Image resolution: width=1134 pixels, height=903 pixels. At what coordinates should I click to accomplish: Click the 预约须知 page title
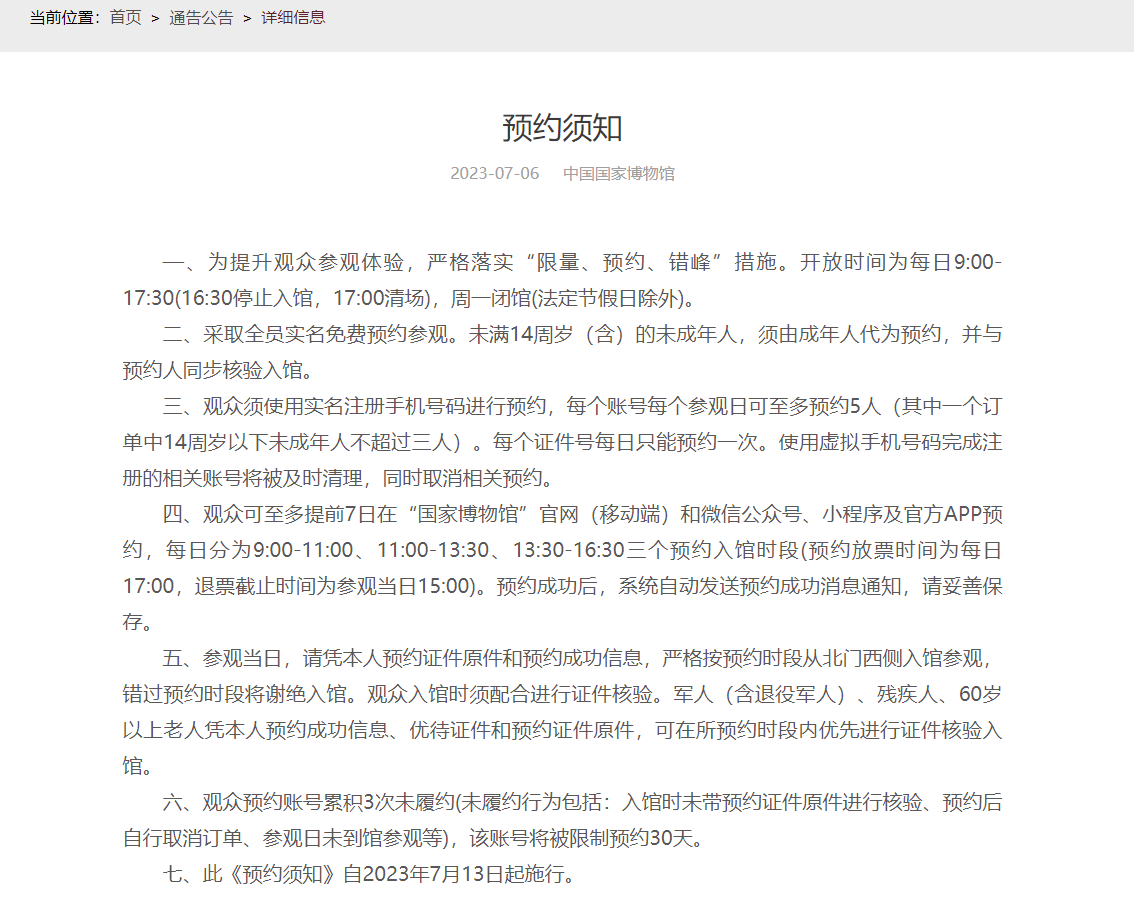point(563,128)
